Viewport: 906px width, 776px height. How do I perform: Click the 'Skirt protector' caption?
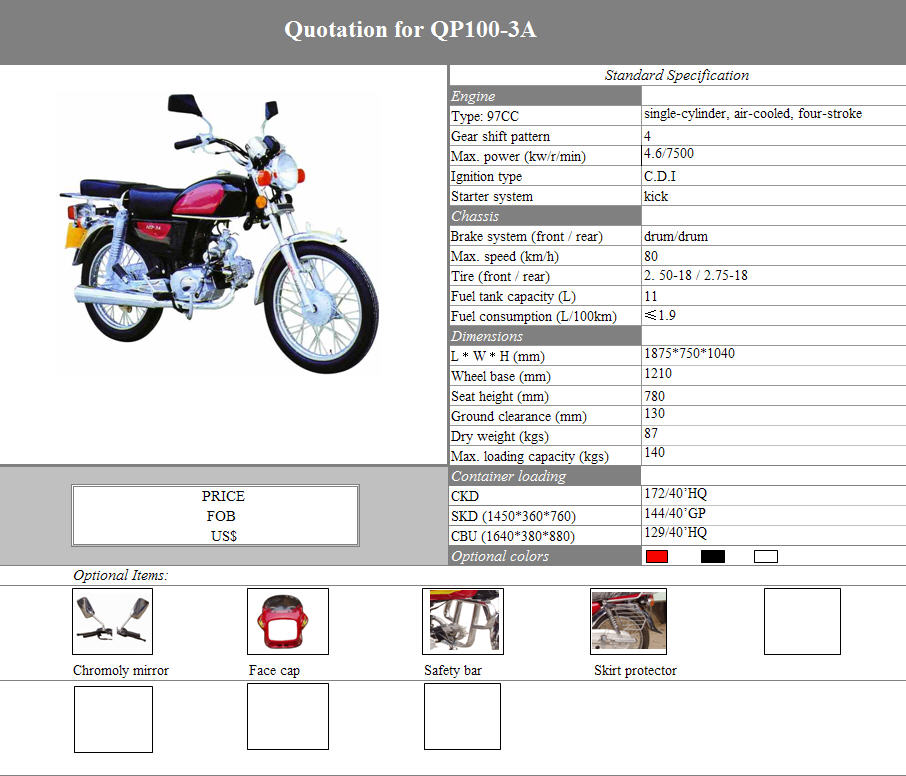click(x=635, y=670)
